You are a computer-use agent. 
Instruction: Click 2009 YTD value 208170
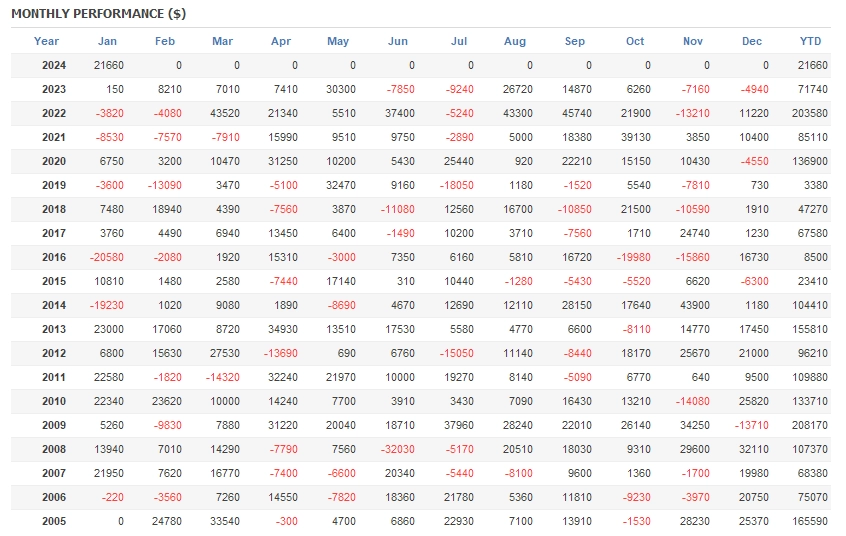809,425
